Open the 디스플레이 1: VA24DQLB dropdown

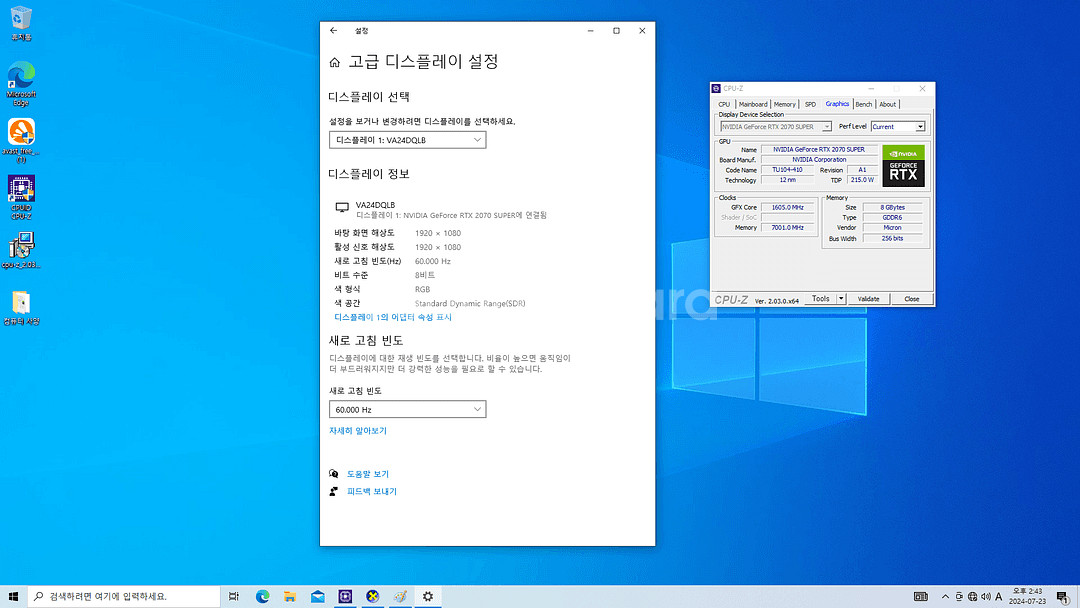pyautogui.click(x=407, y=140)
